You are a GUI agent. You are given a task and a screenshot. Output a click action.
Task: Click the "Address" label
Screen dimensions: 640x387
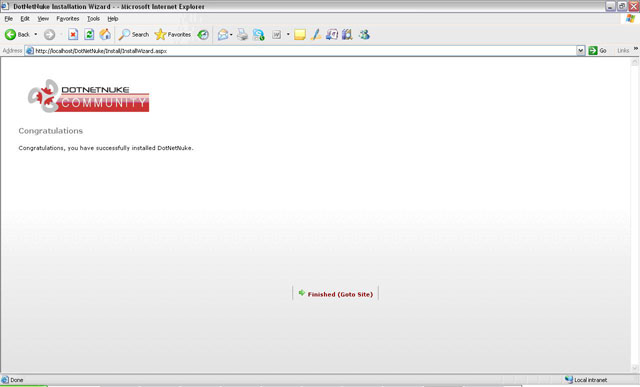pos(12,51)
